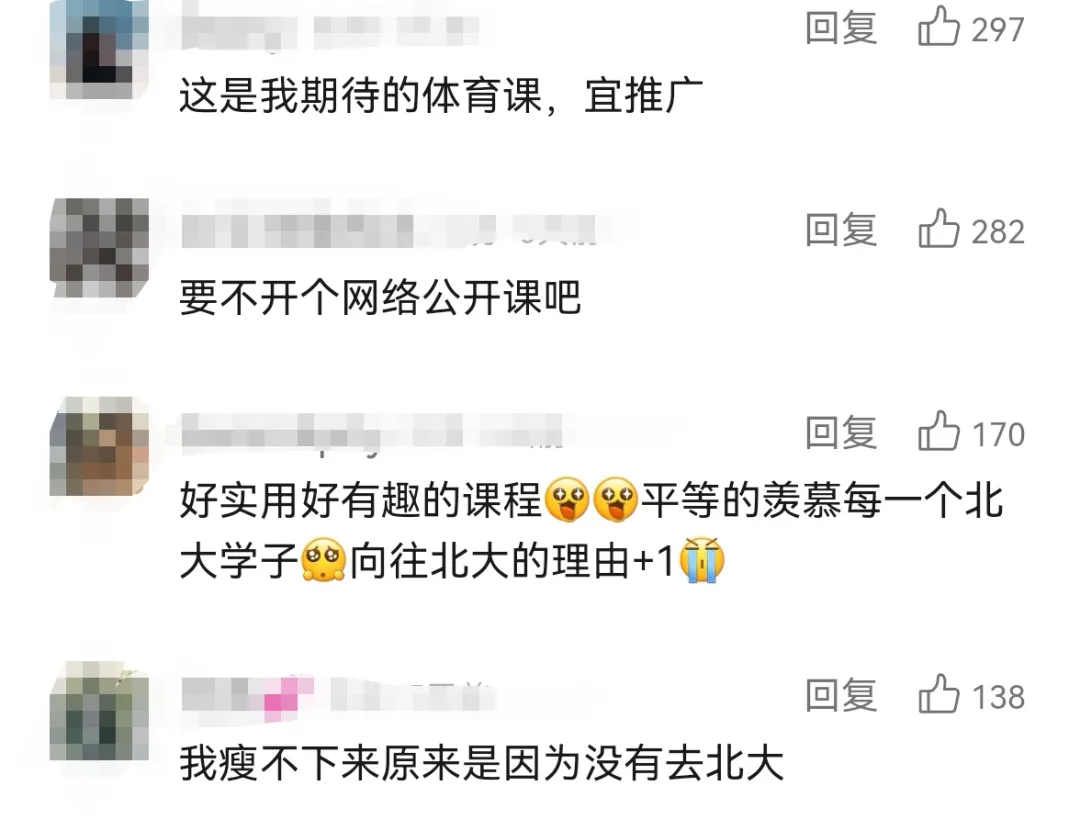1080x831 pixels.
Task: Tap thumbs-up icon beside 138
Action: (x=938, y=693)
